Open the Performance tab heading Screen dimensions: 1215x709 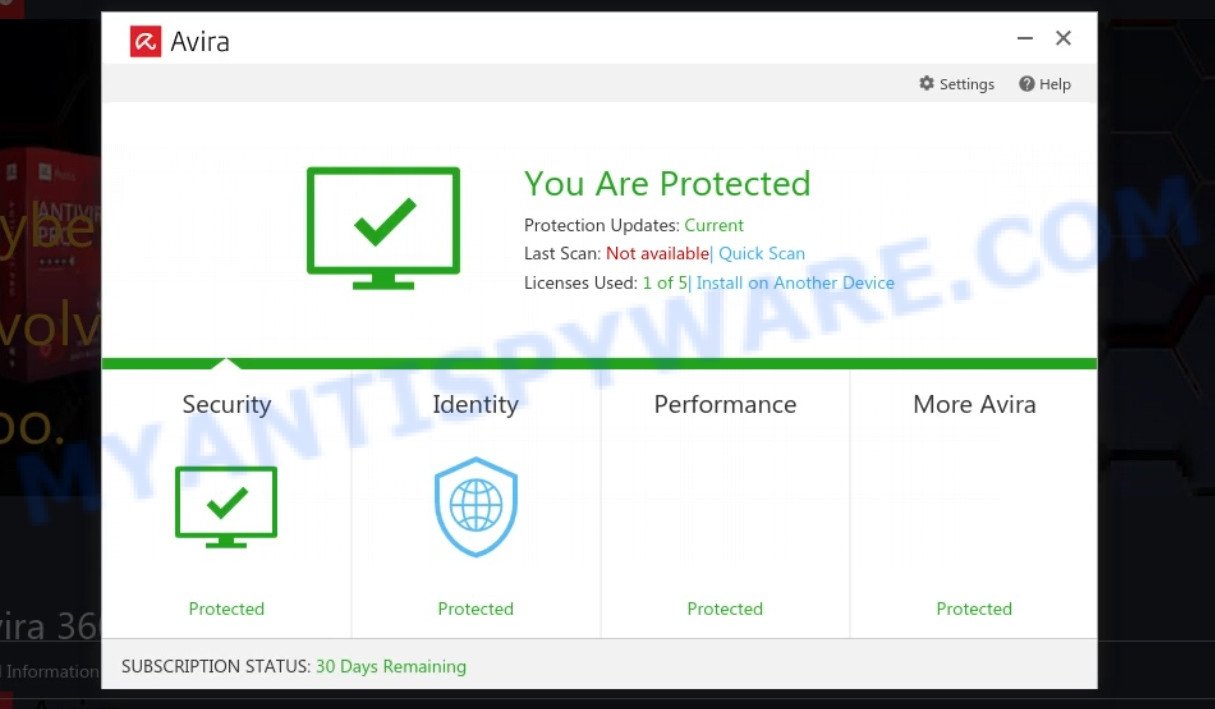point(725,405)
